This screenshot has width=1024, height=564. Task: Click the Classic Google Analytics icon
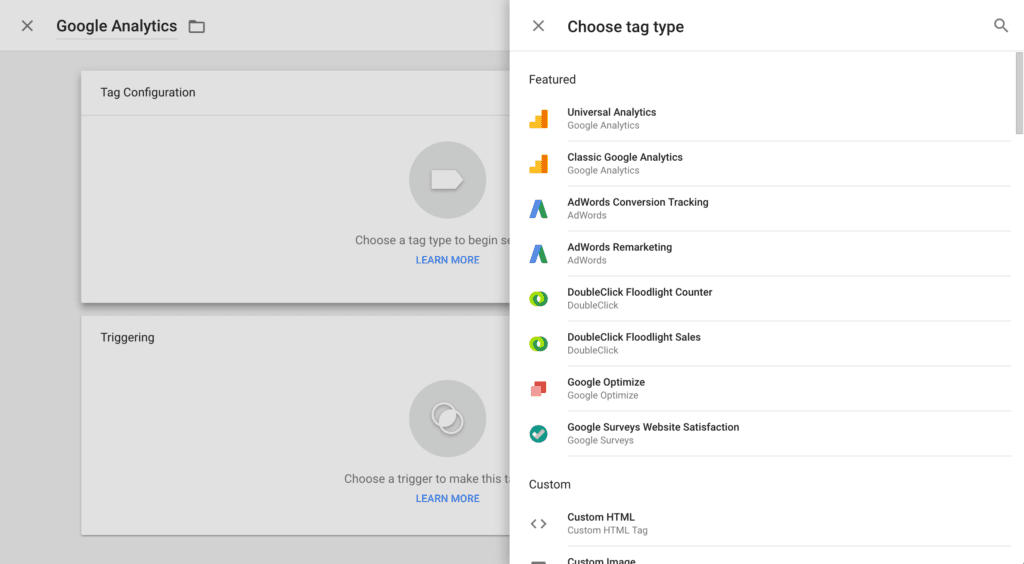pos(539,164)
